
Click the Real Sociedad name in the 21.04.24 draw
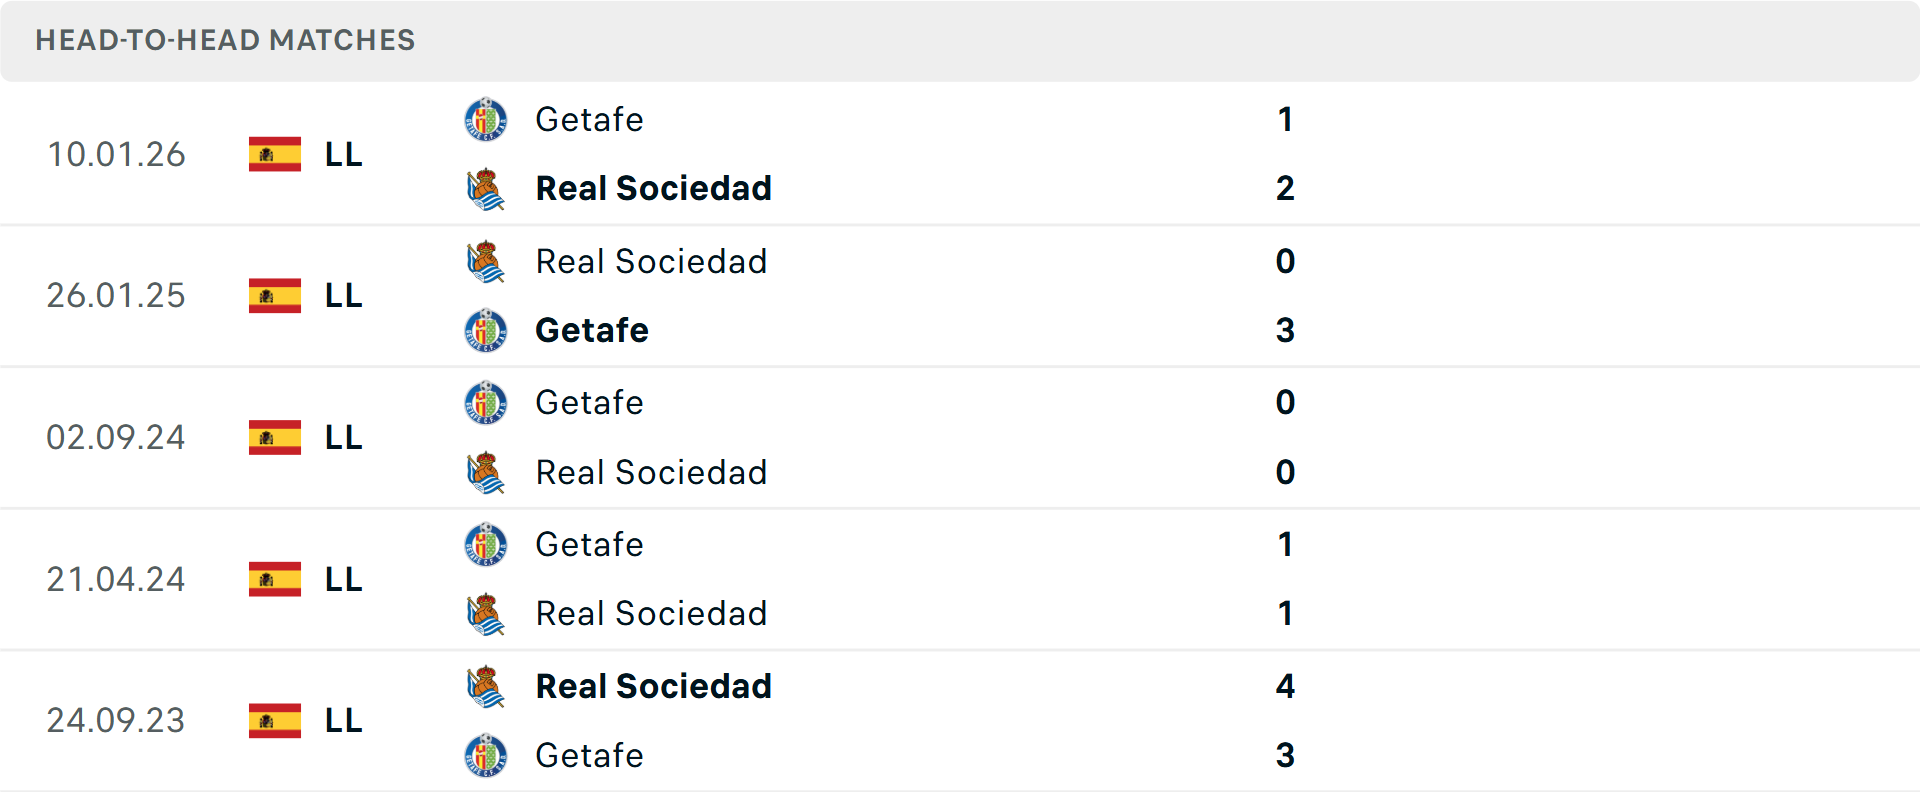tap(652, 614)
